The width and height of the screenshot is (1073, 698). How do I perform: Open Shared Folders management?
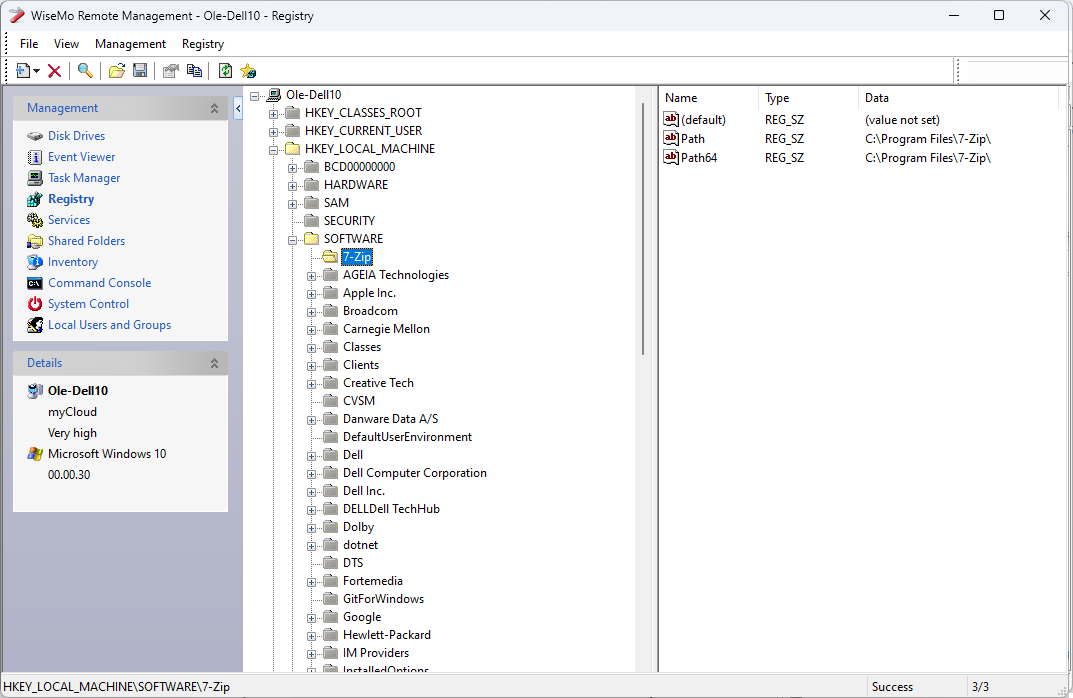[85, 240]
